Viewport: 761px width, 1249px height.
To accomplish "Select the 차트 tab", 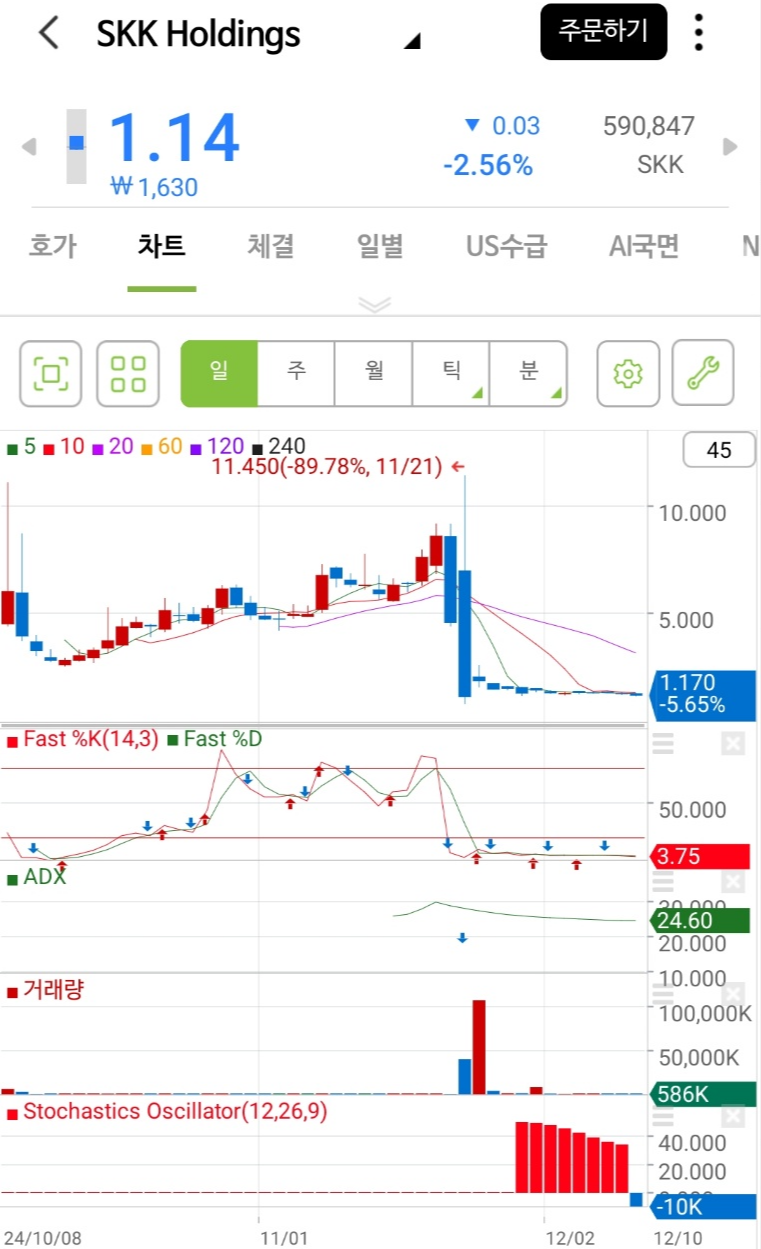I will [x=161, y=246].
